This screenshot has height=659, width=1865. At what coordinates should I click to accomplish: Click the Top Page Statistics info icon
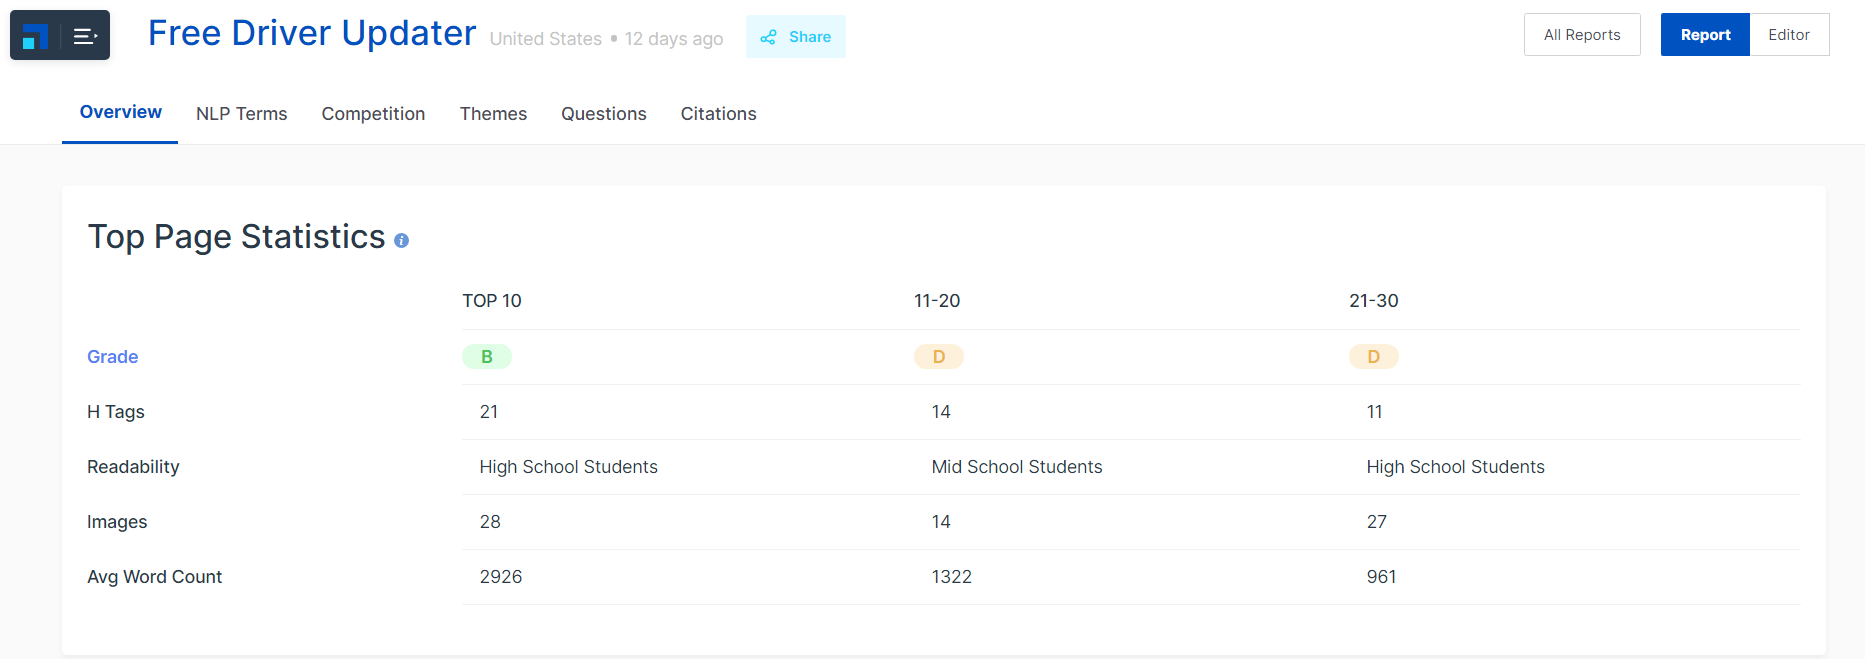(401, 241)
